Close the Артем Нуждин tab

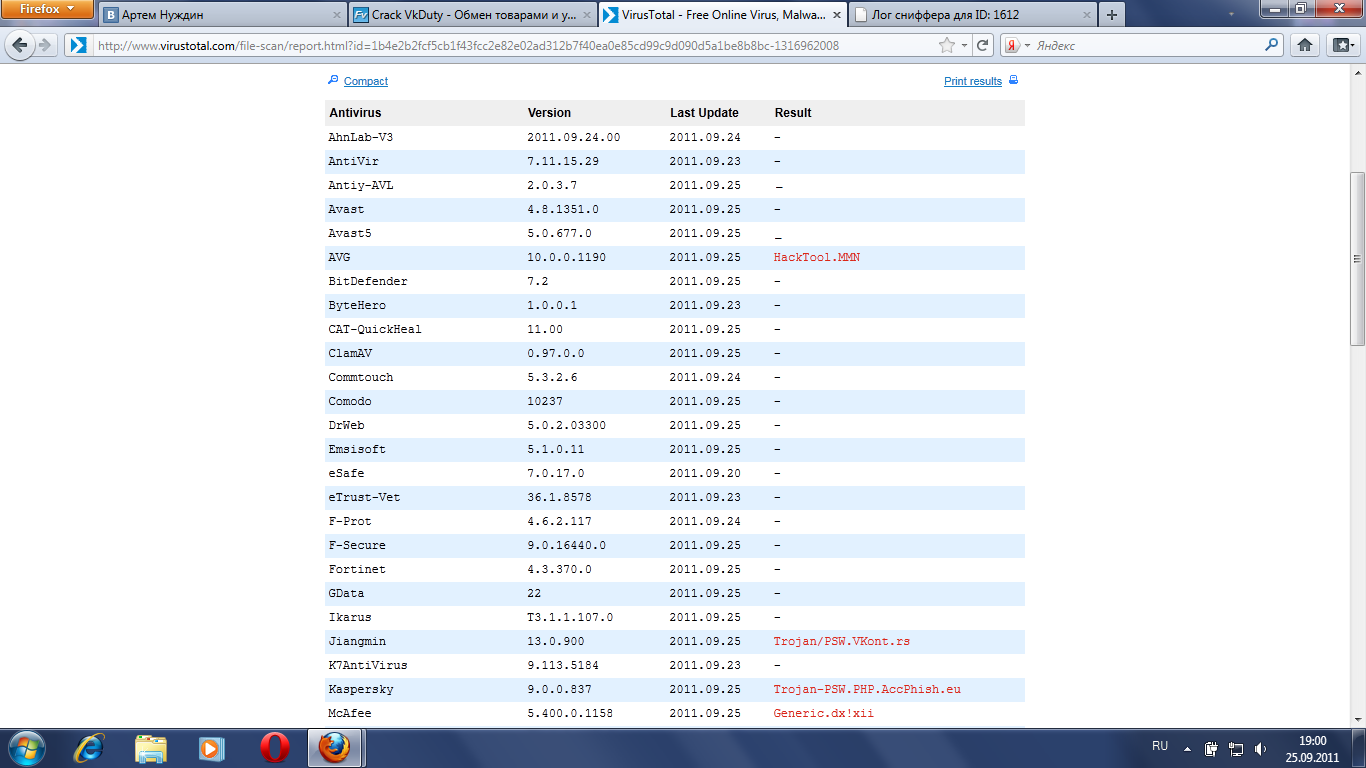pos(335,16)
